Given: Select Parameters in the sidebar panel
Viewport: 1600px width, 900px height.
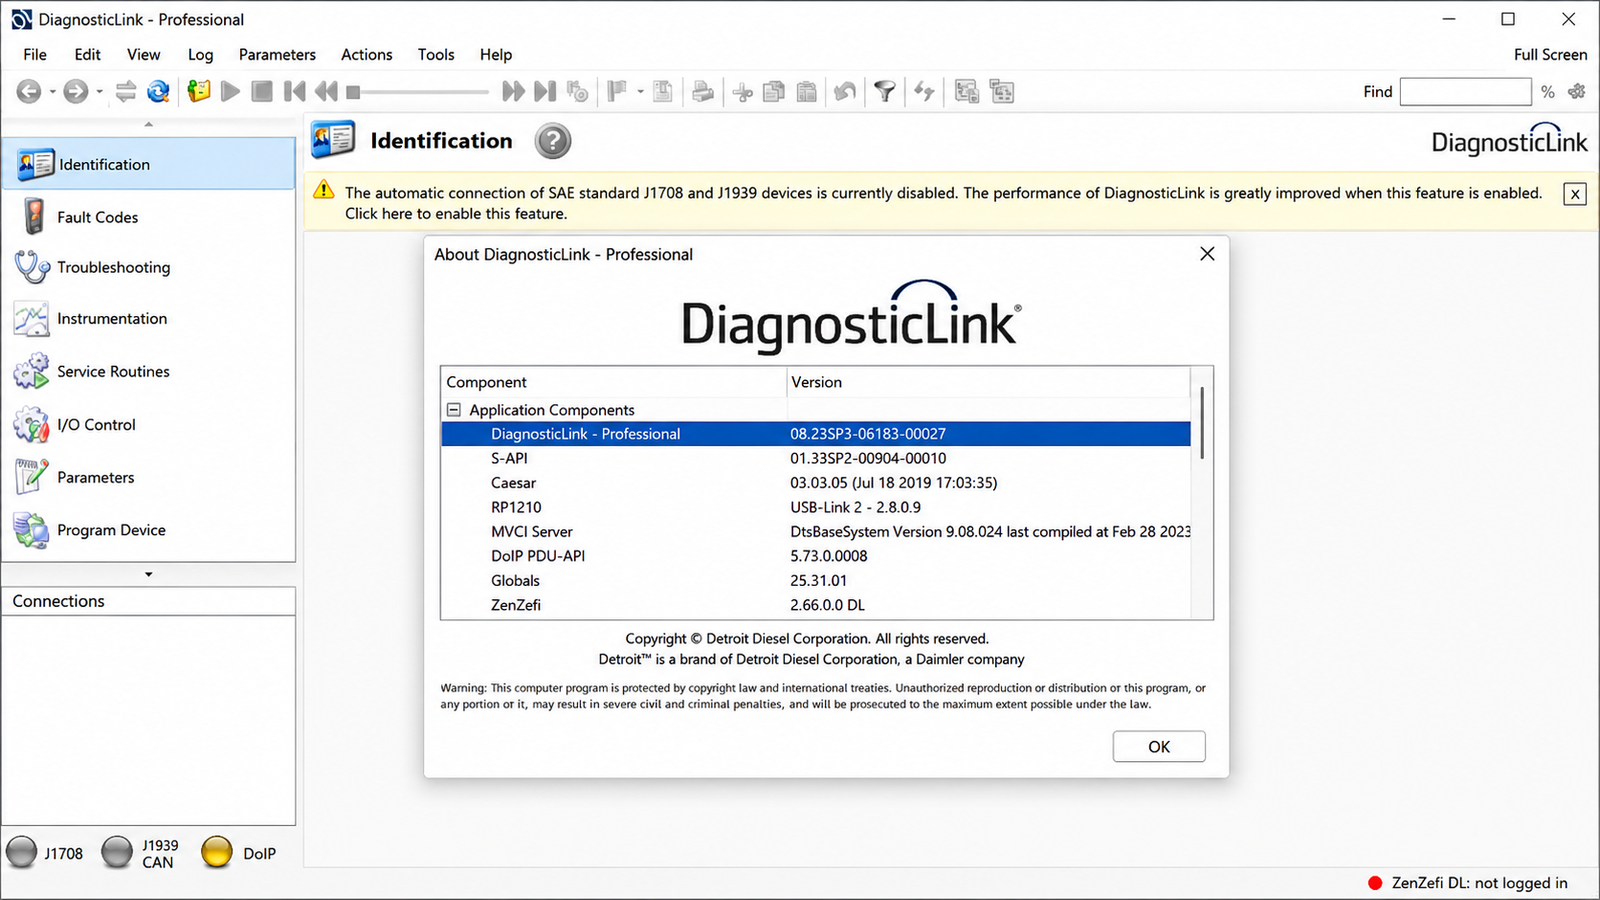Looking at the screenshot, I should pyautogui.click(x=149, y=477).
